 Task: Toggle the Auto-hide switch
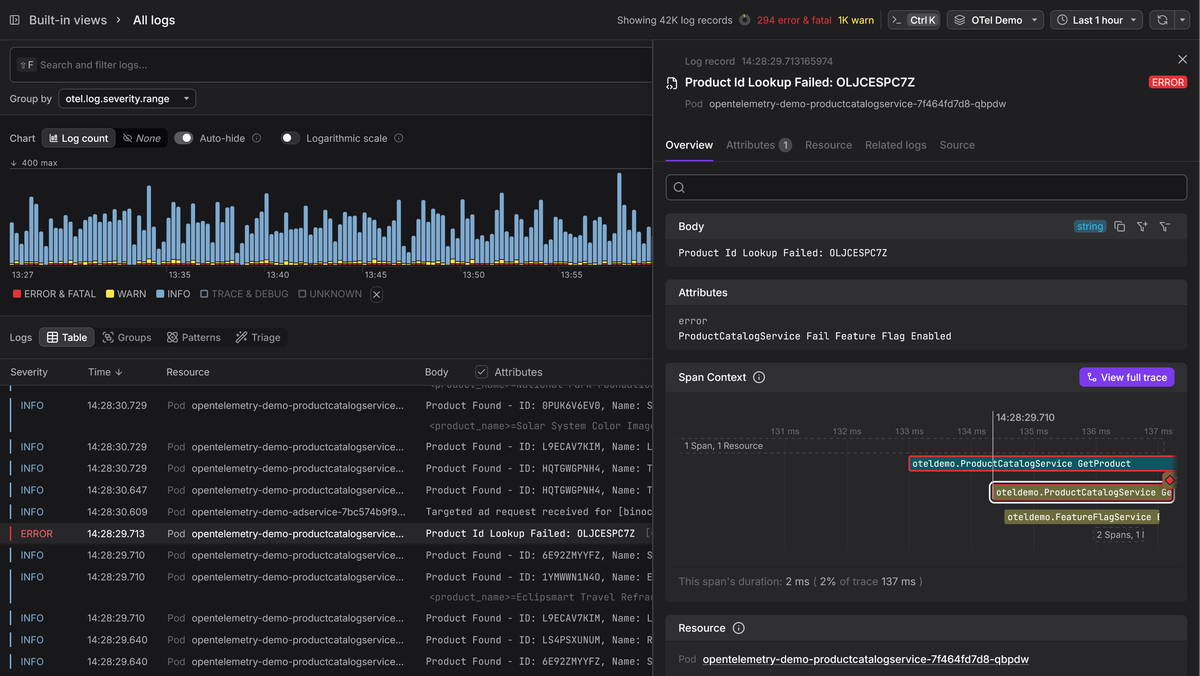[x=184, y=138]
